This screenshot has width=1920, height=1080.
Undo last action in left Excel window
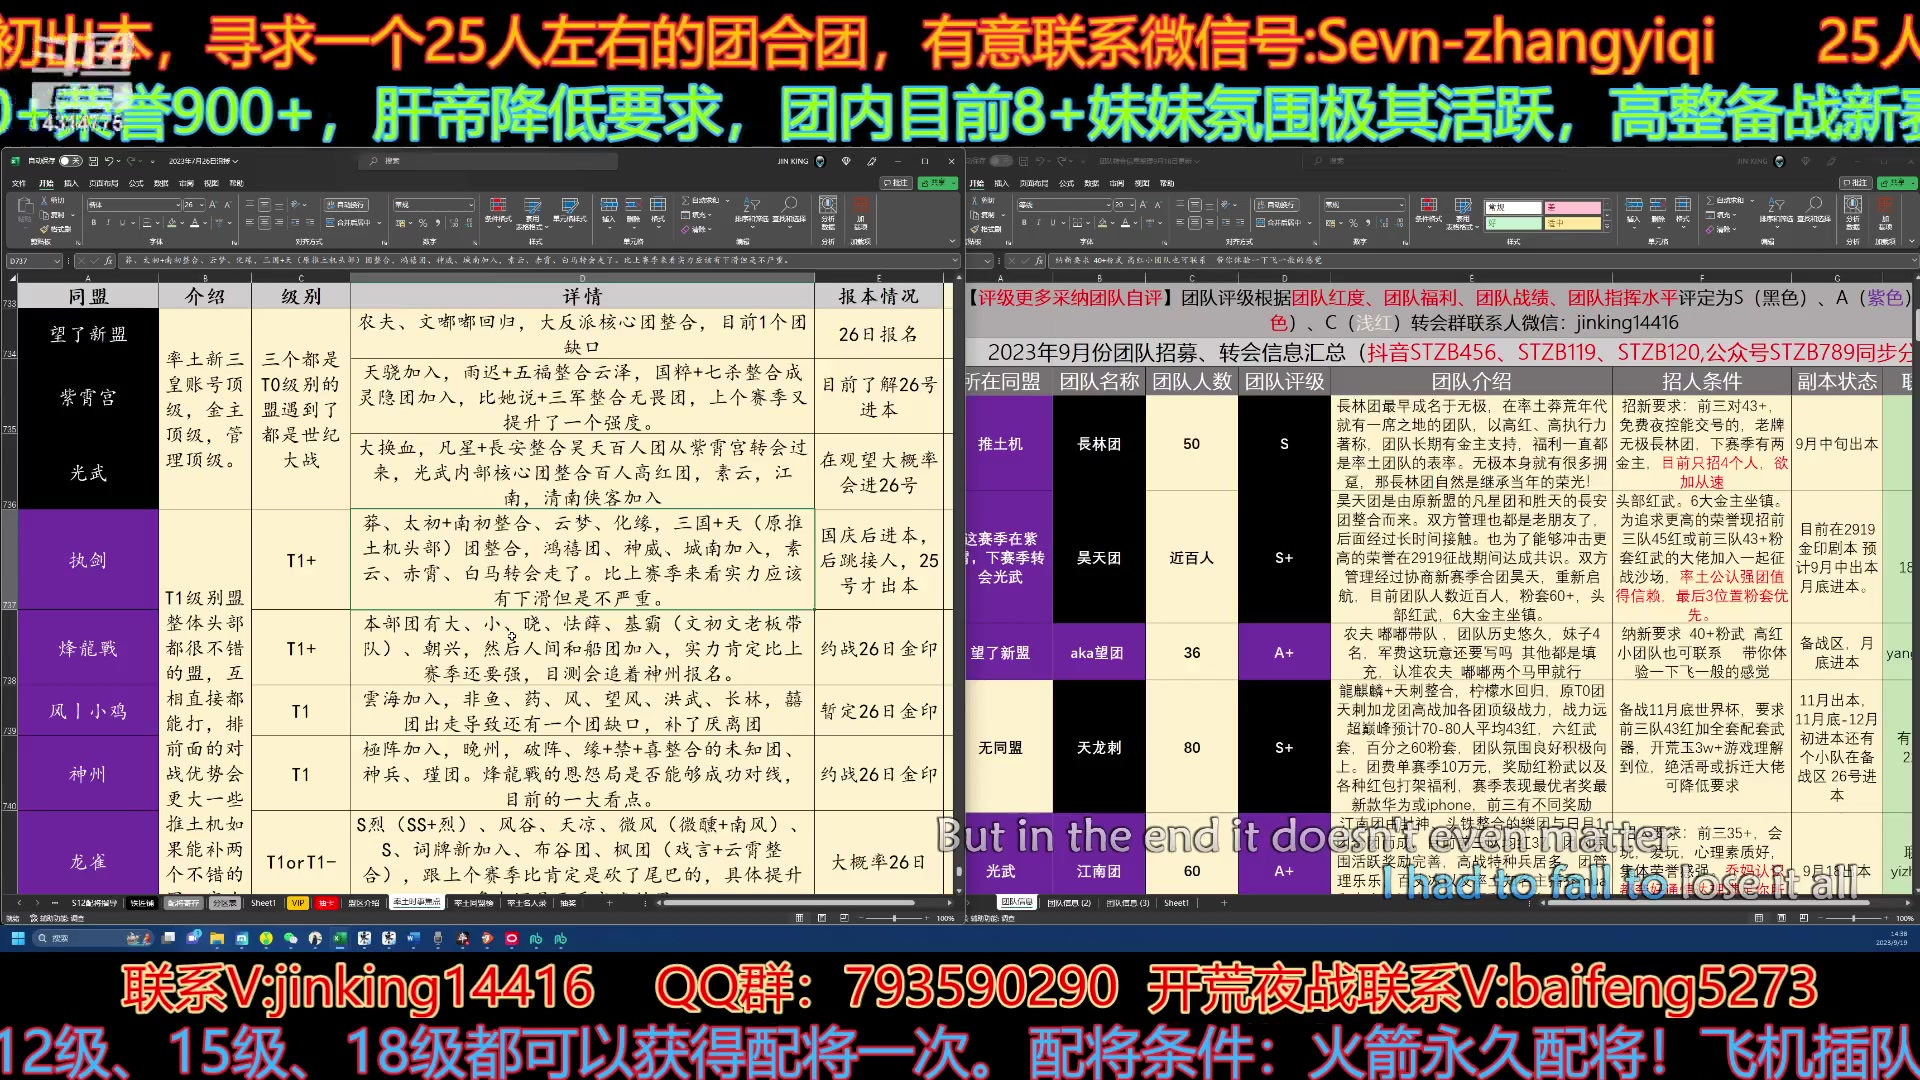point(110,161)
